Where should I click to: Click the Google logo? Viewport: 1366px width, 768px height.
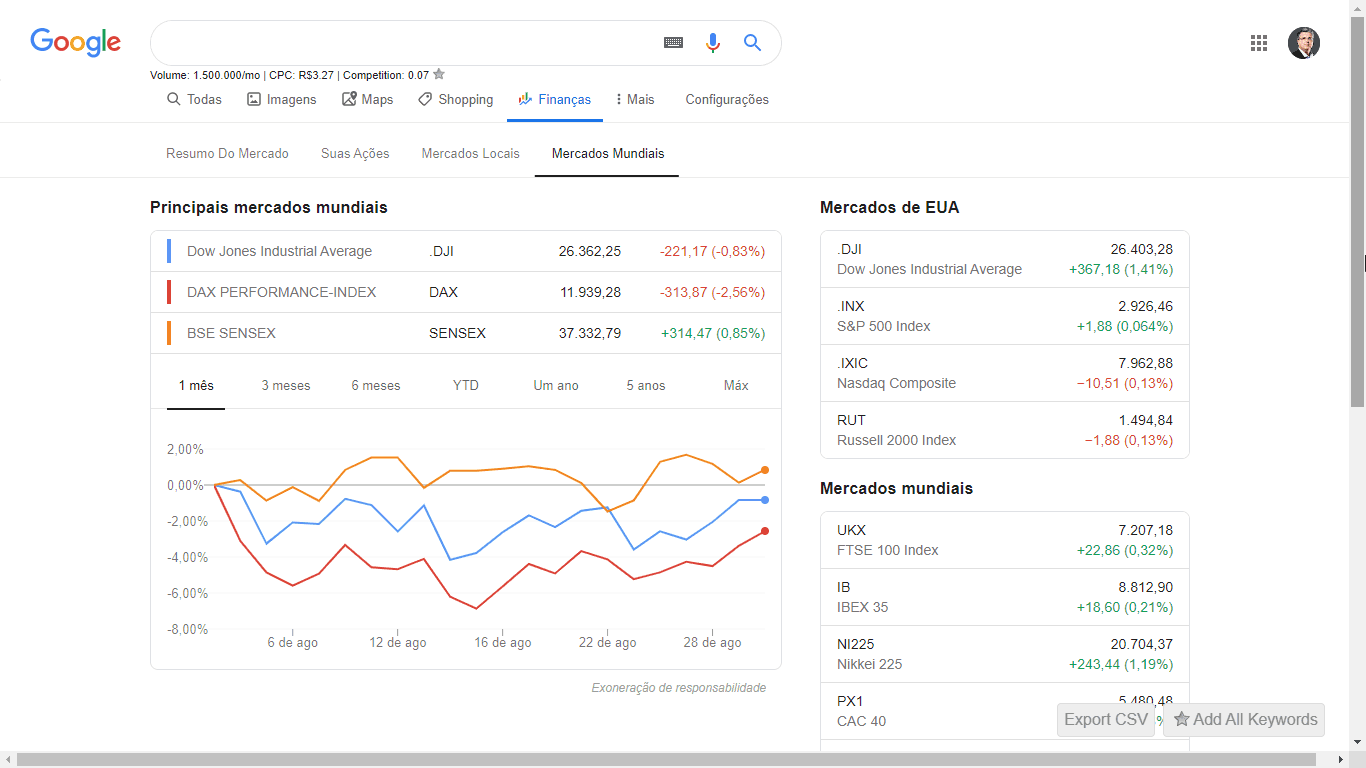pos(75,42)
